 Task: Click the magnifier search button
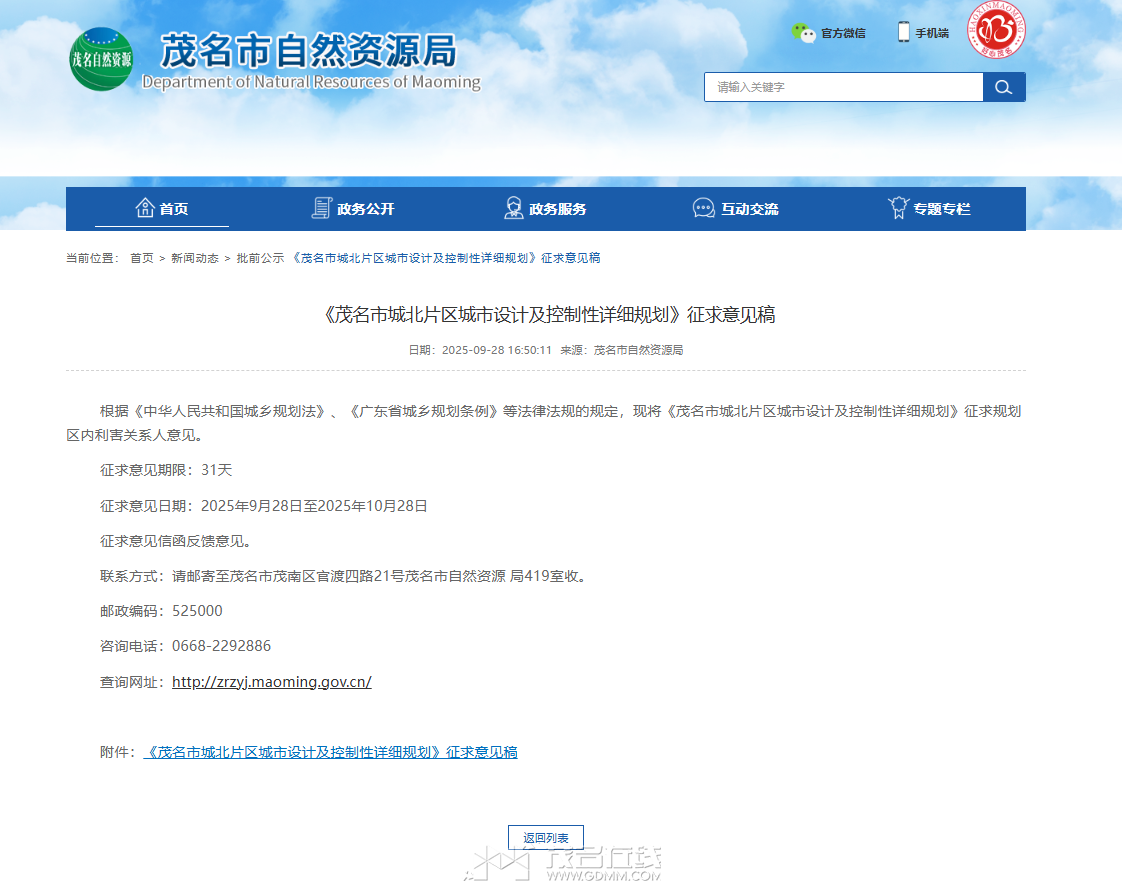click(x=1004, y=87)
